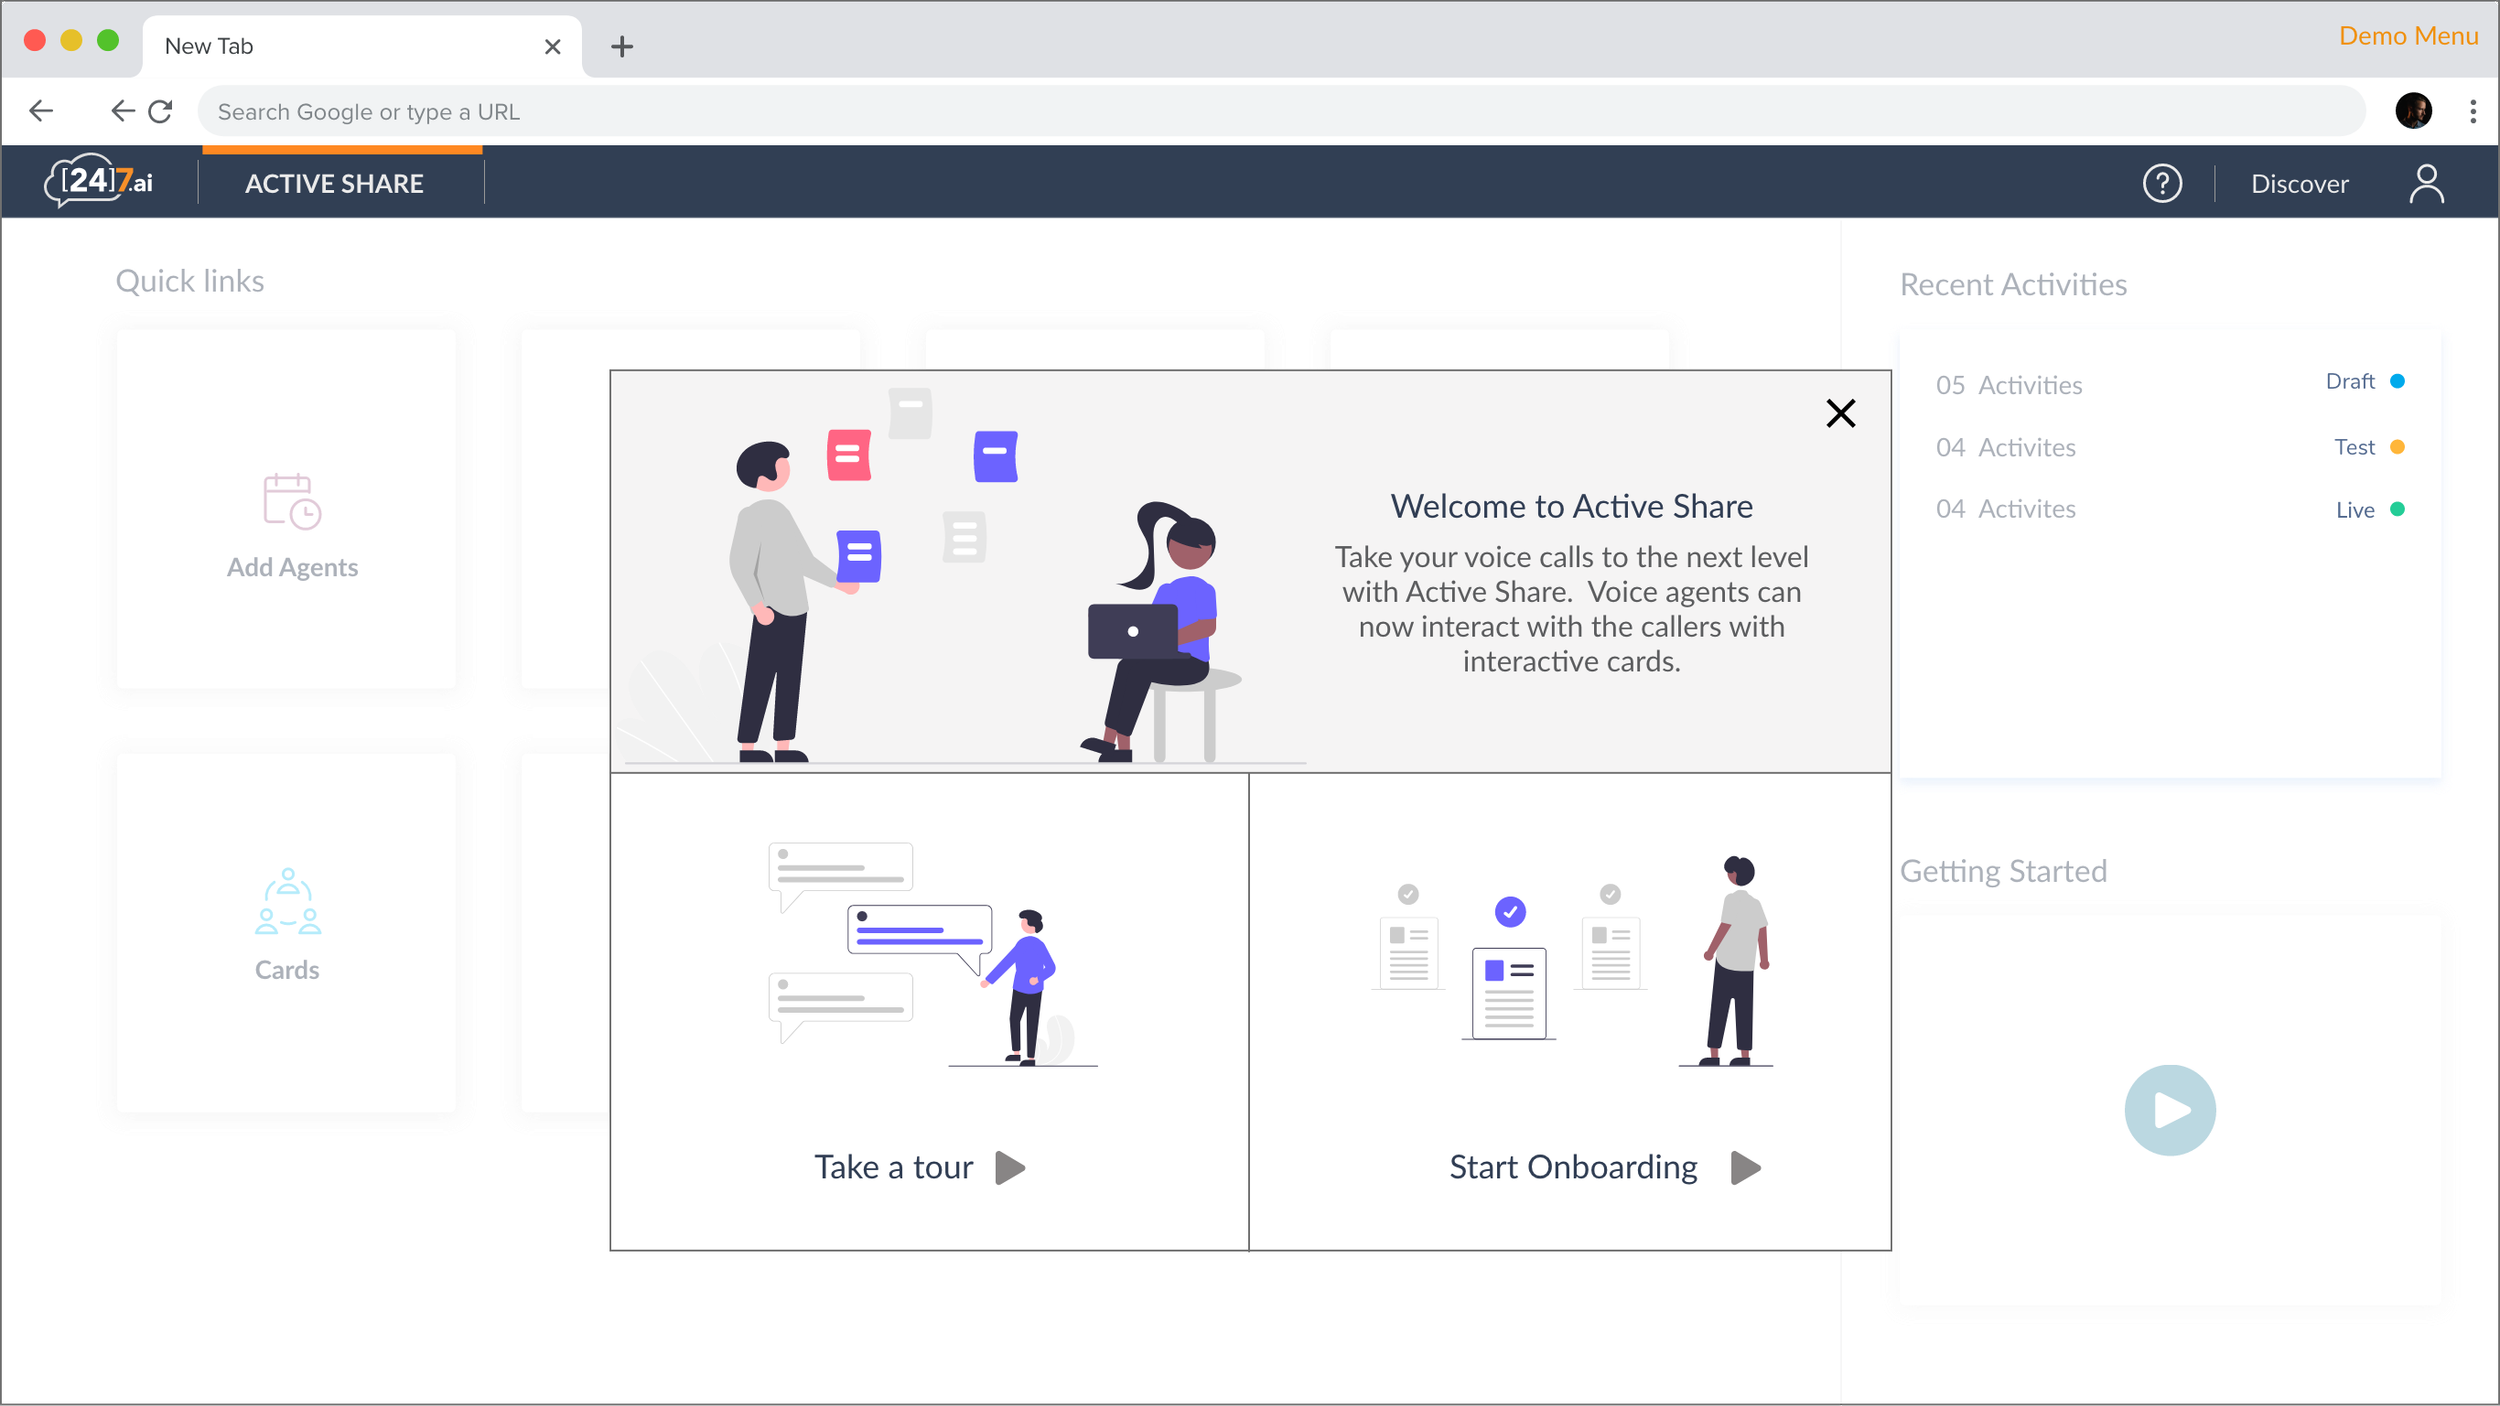Viewport: 2500px width, 1406px height.
Task: Click the help question mark icon
Action: click(2161, 184)
